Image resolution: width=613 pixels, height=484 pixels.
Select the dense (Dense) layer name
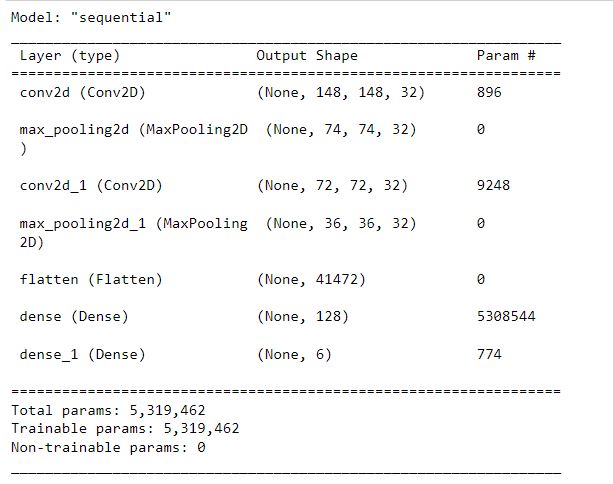coord(74,316)
